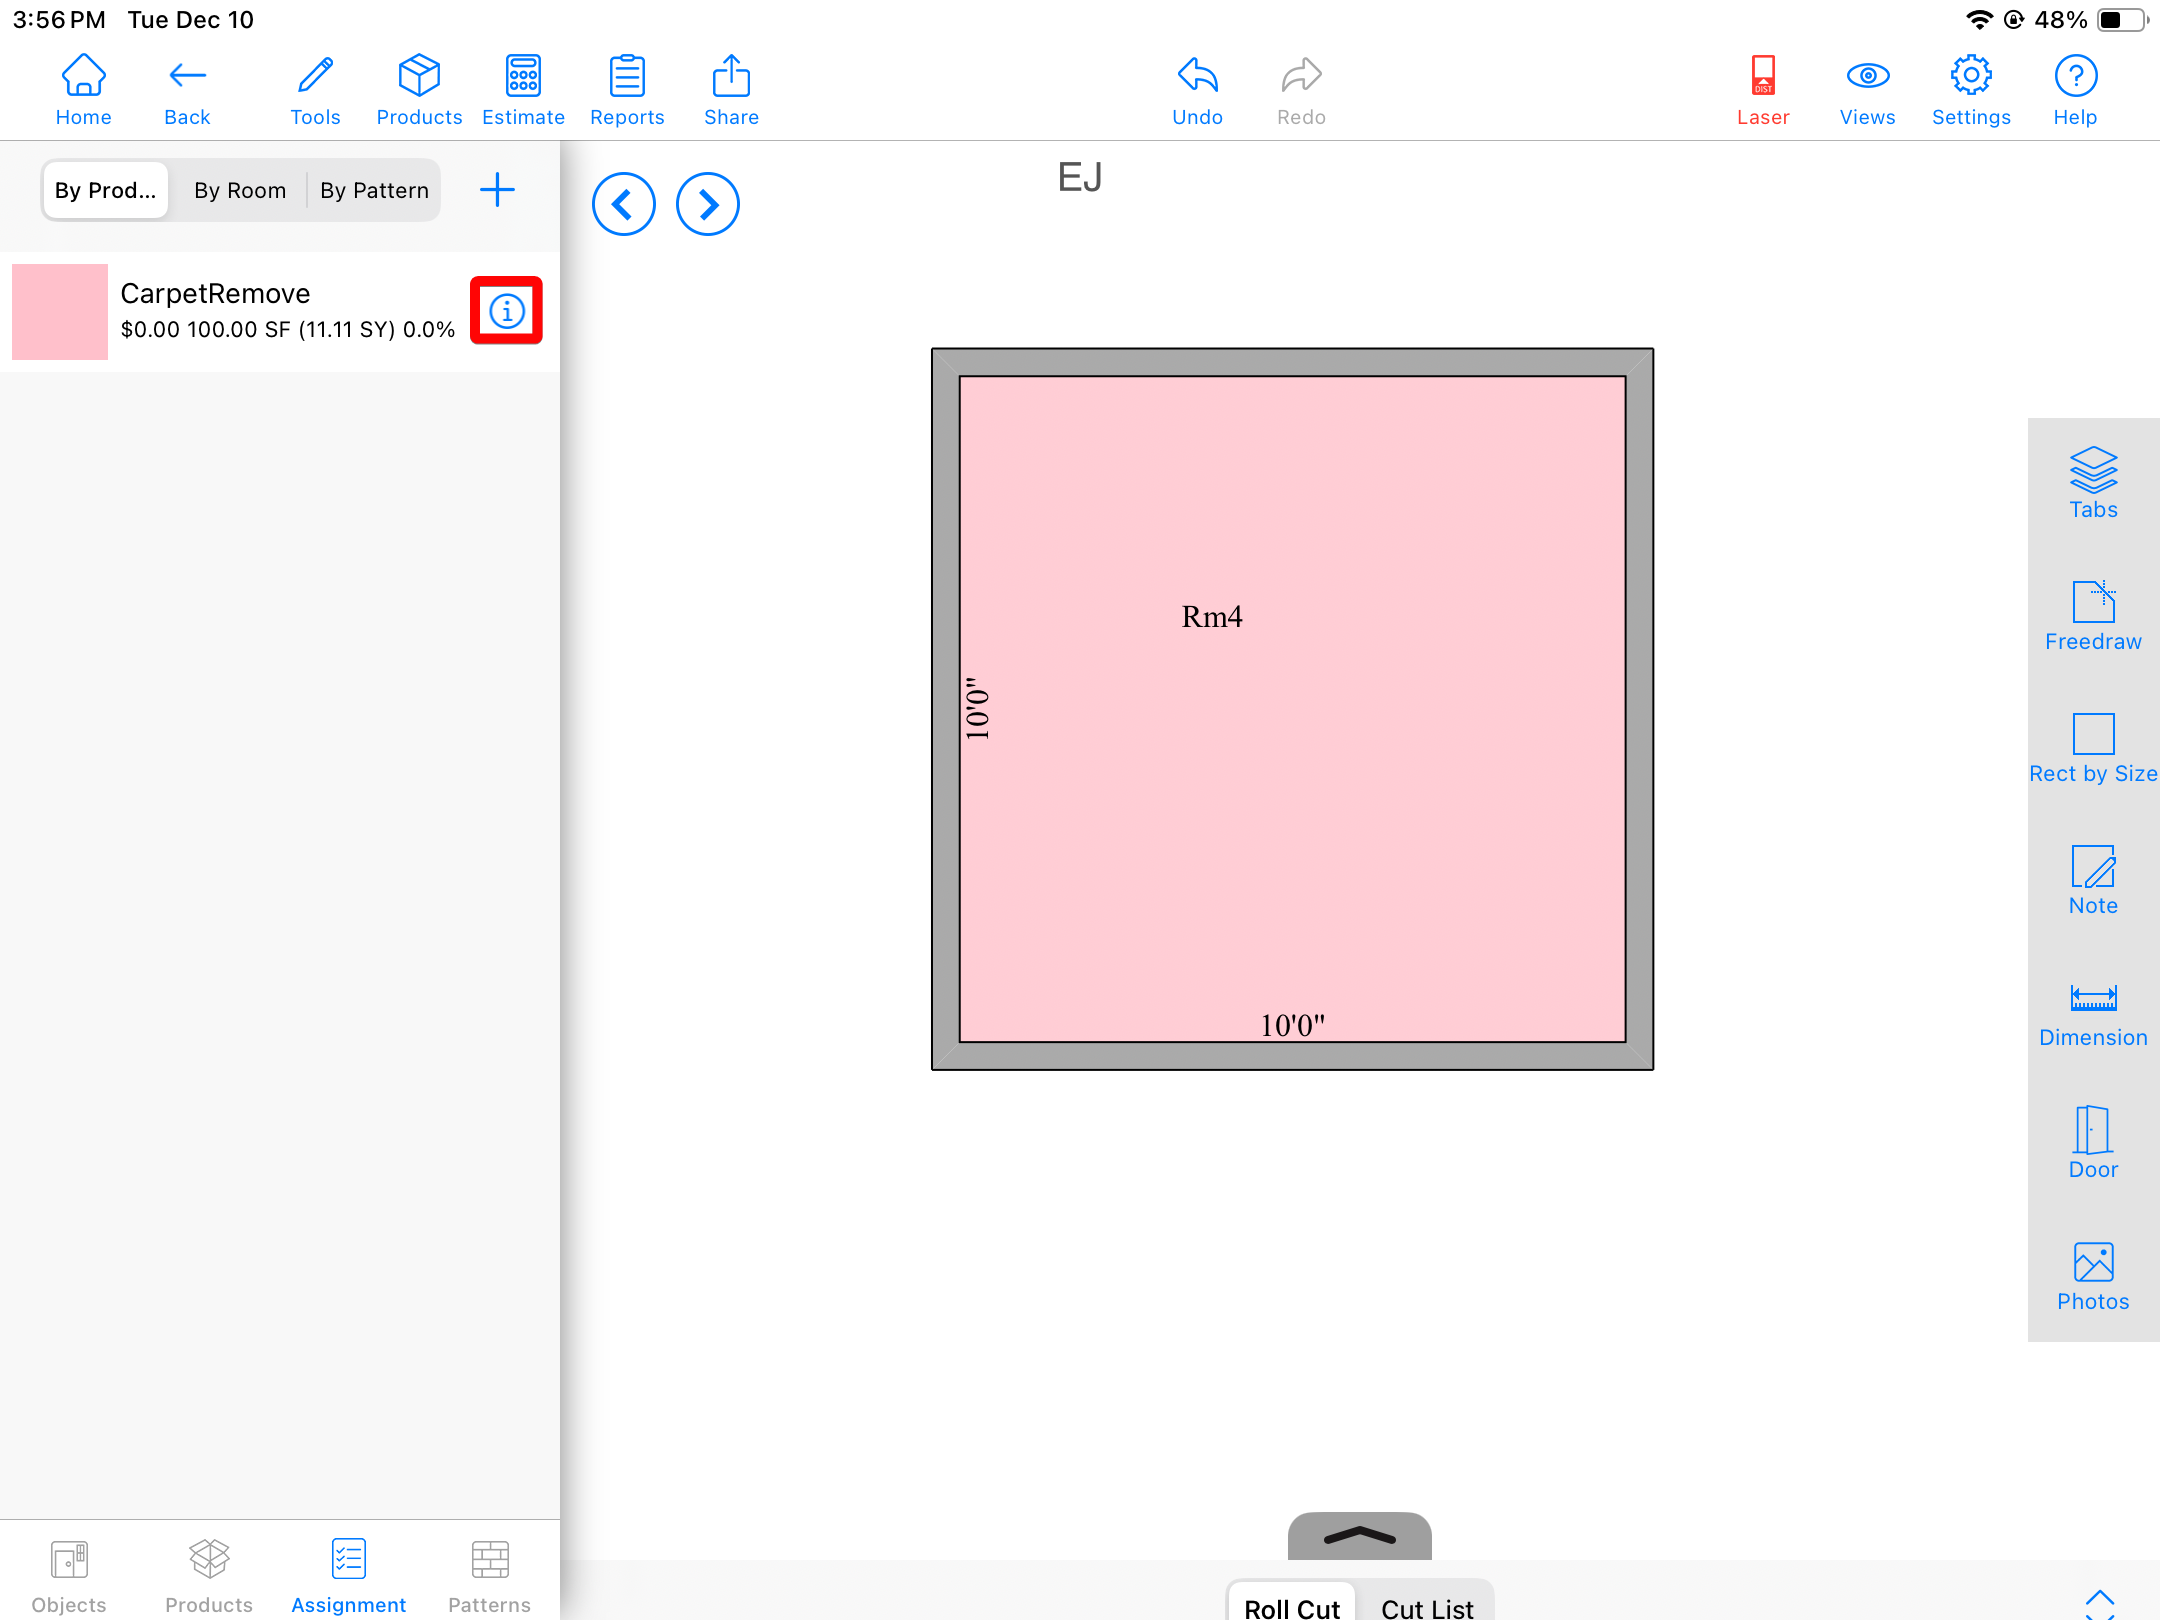The height and width of the screenshot is (1620, 2160).
Task: Switch grouping to By Pattern
Action: point(374,190)
